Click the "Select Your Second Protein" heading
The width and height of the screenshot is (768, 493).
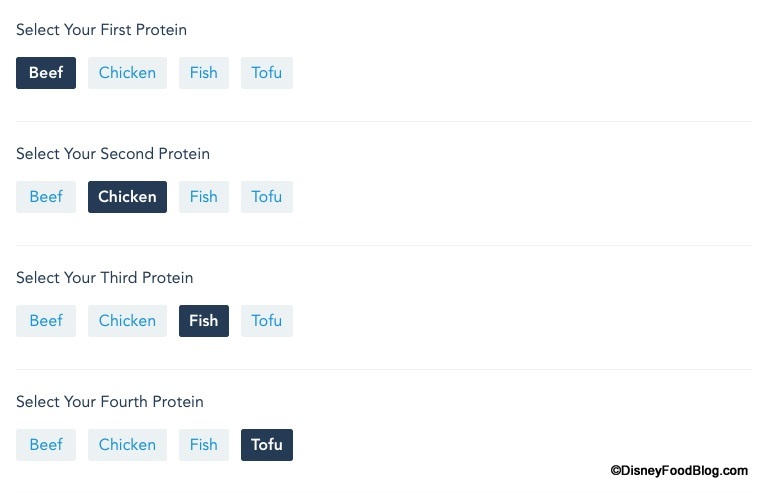(x=113, y=154)
